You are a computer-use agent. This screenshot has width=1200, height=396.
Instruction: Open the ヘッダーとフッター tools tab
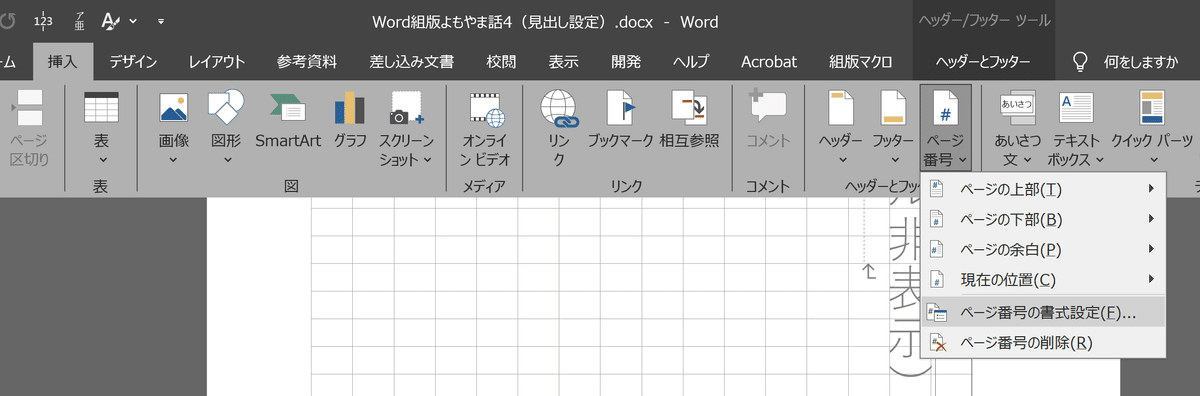coord(983,61)
